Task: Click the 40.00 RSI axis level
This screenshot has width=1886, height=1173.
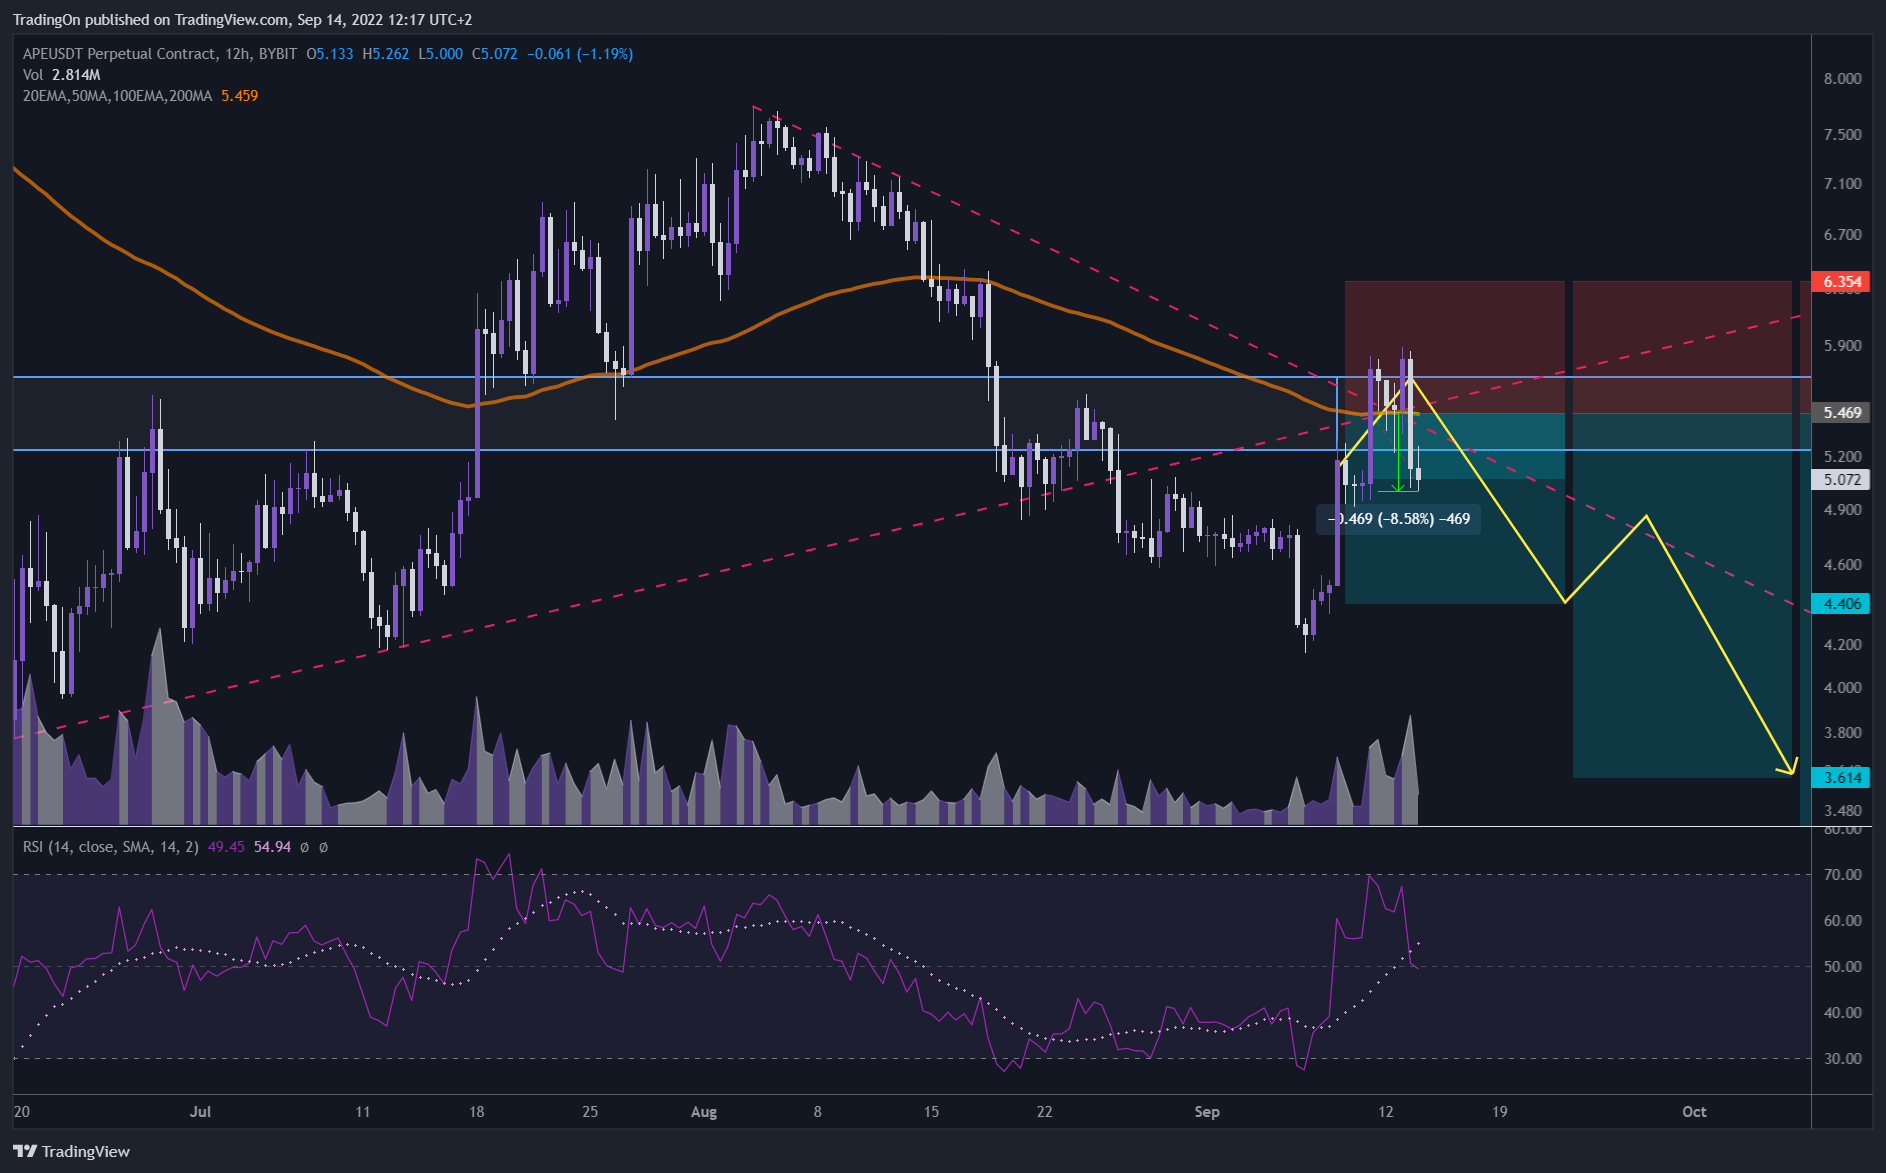Action: point(1842,1013)
